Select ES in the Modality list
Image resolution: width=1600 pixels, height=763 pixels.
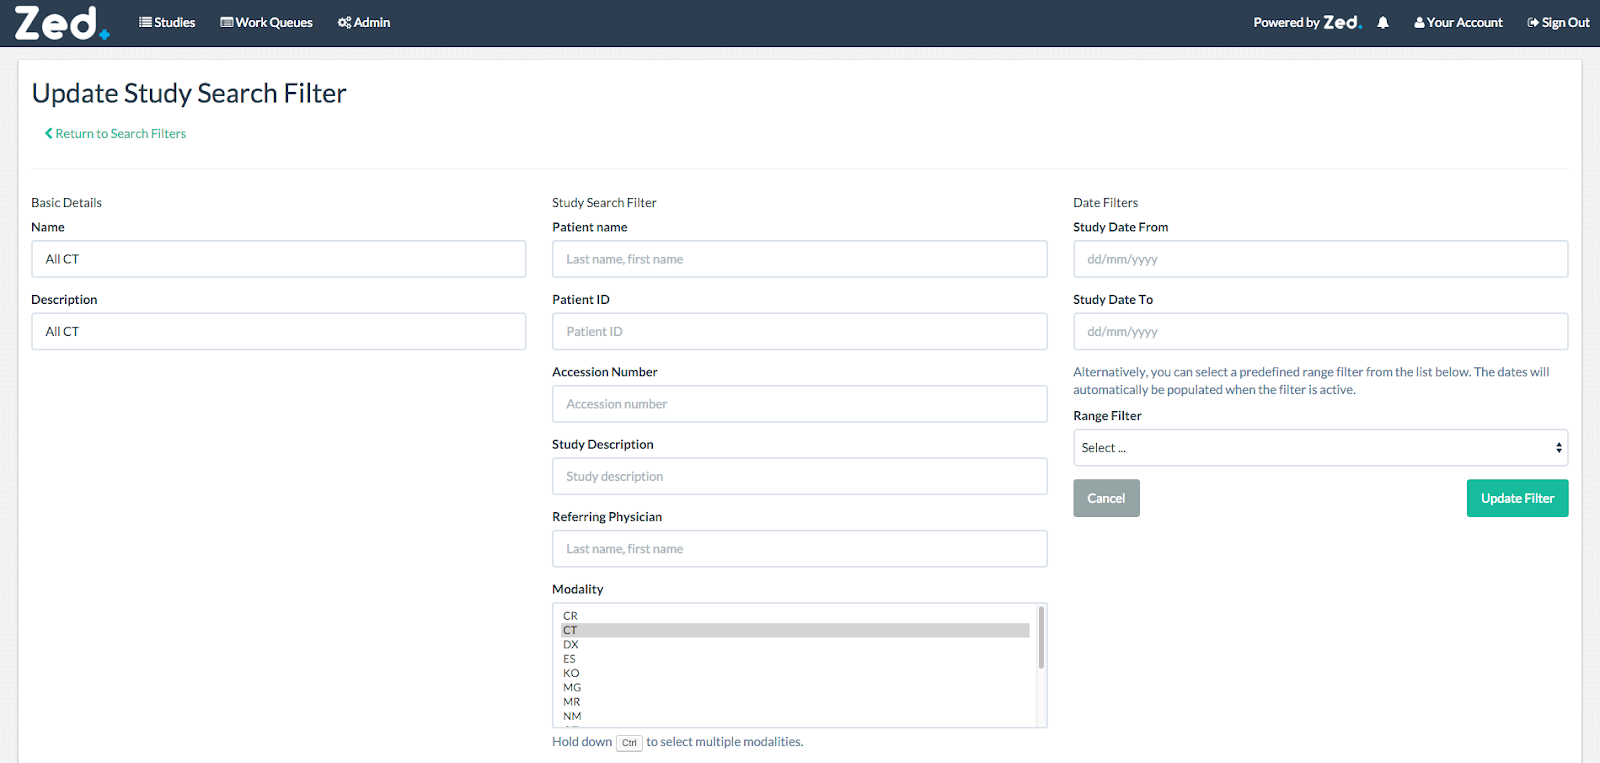click(795, 659)
